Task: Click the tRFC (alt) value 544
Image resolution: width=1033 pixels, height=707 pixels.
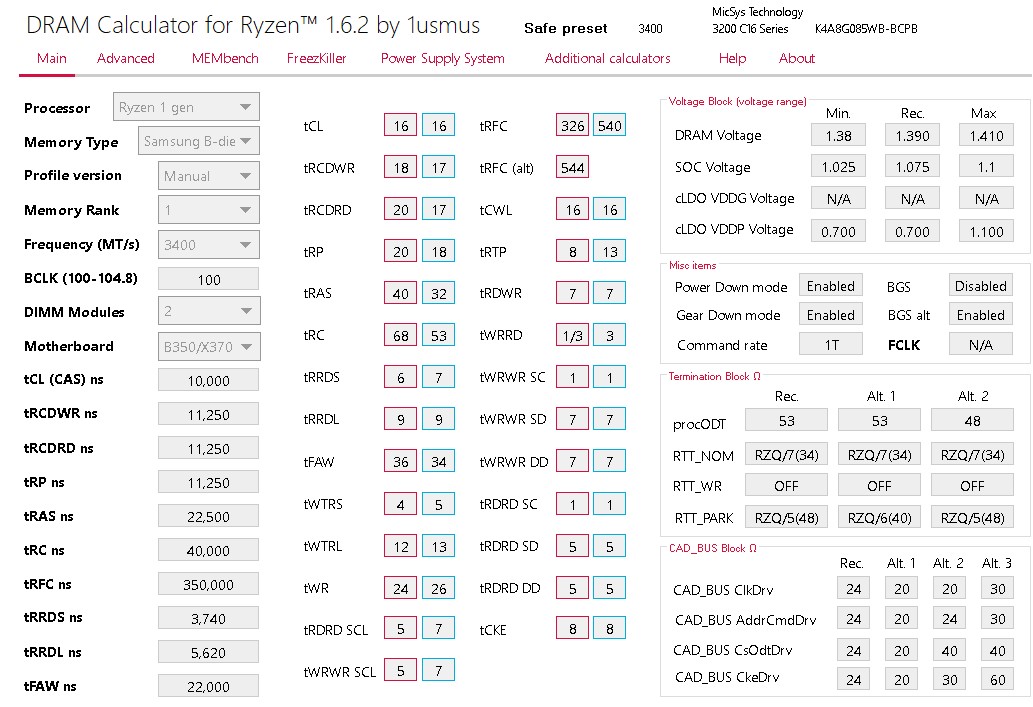Action: pos(572,167)
